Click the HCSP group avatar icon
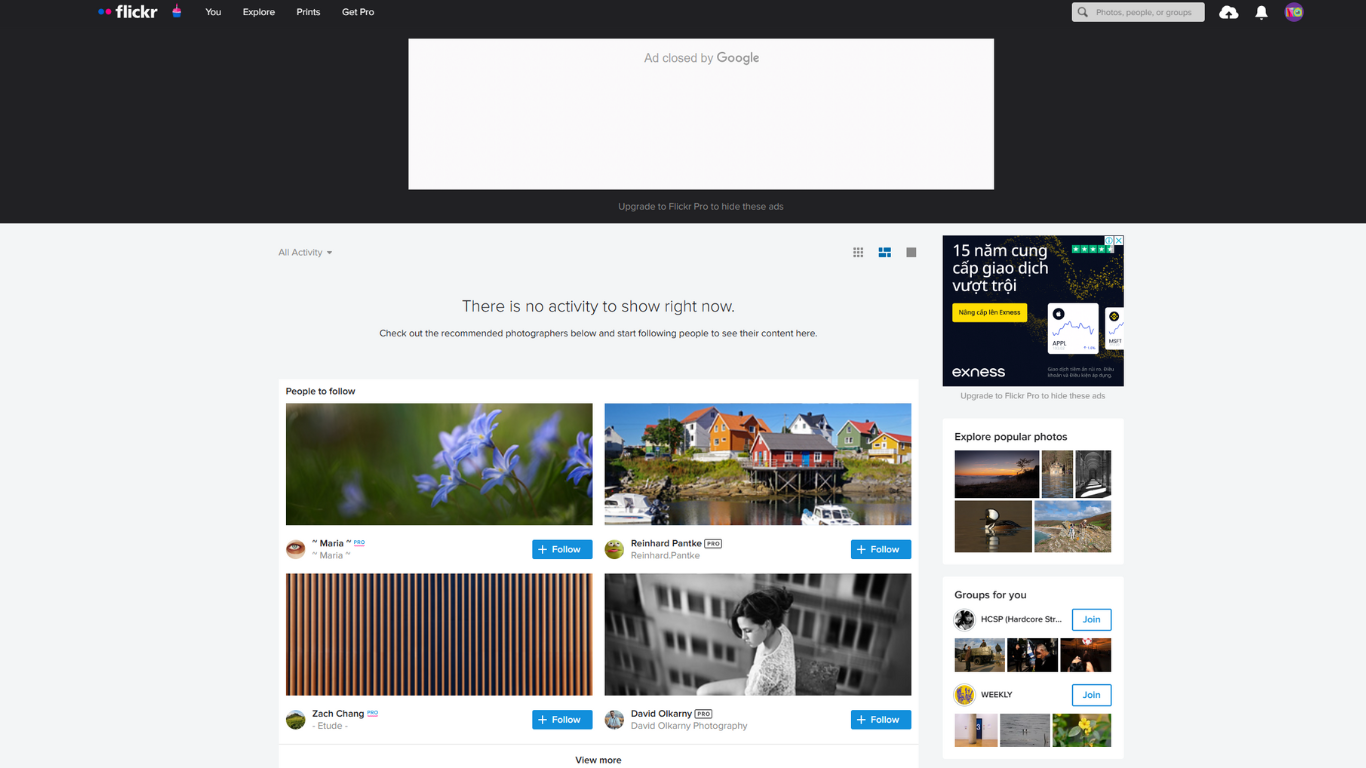 click(x=964, y=620)
